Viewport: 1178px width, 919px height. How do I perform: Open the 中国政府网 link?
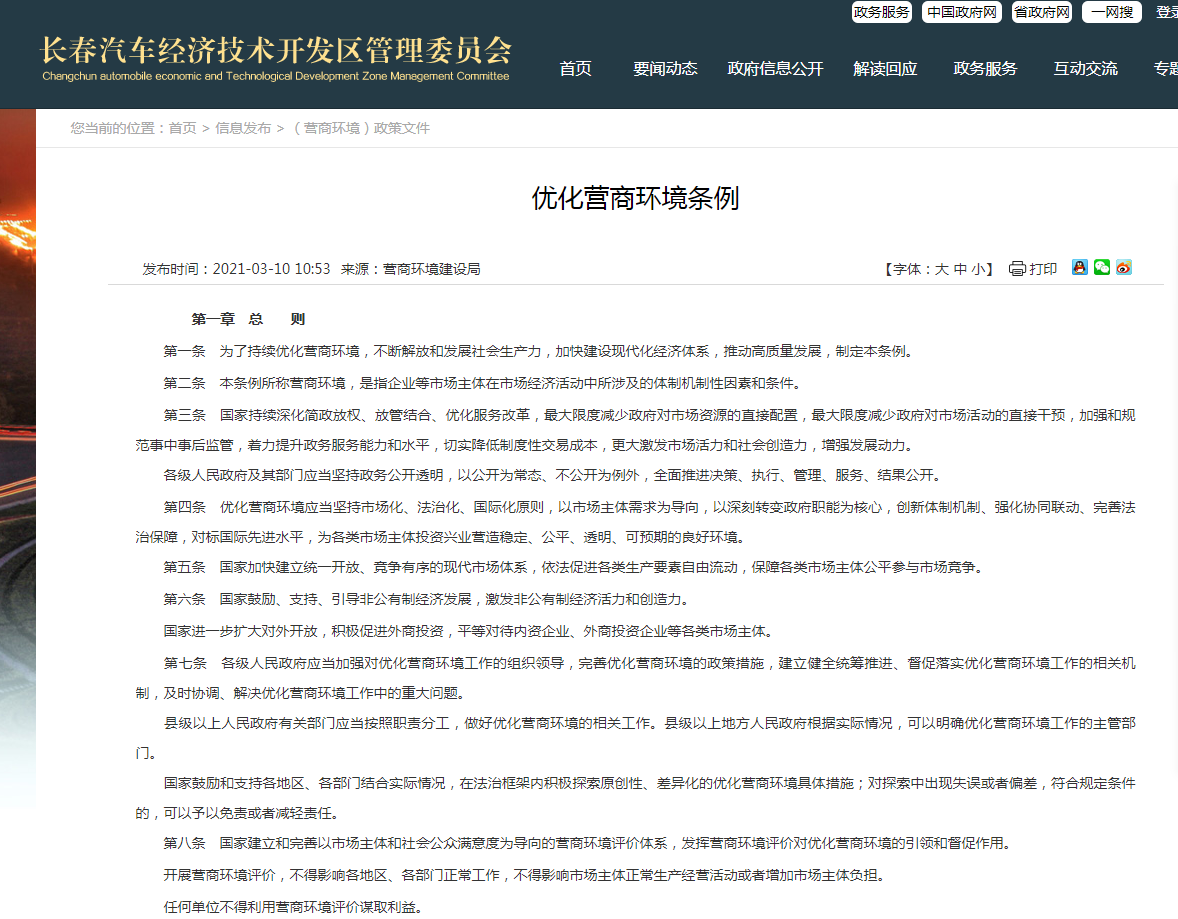961,12
